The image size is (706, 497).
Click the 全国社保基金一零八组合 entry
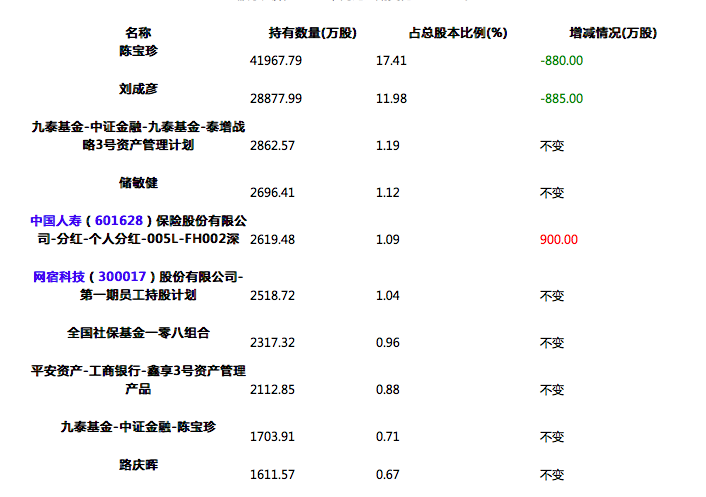pyautogui.click(x=138, y=332)
